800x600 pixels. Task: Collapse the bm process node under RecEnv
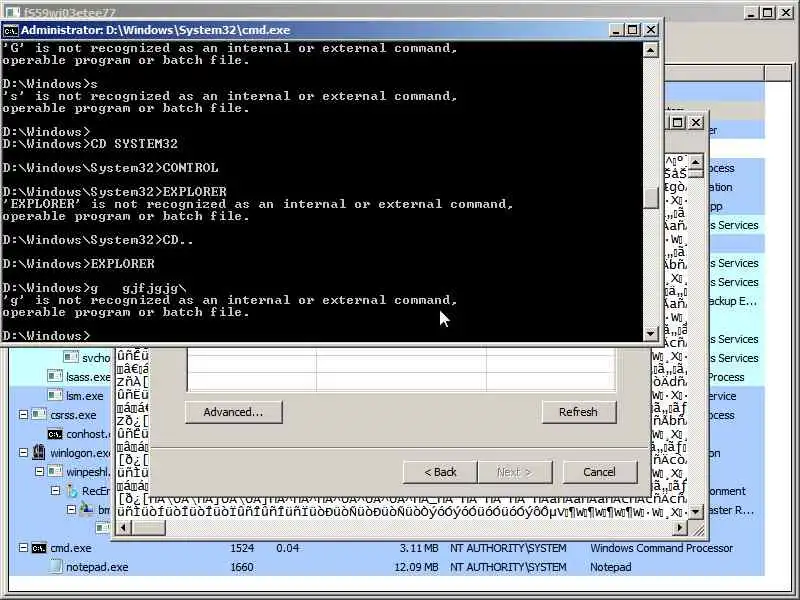pos(71,509)
